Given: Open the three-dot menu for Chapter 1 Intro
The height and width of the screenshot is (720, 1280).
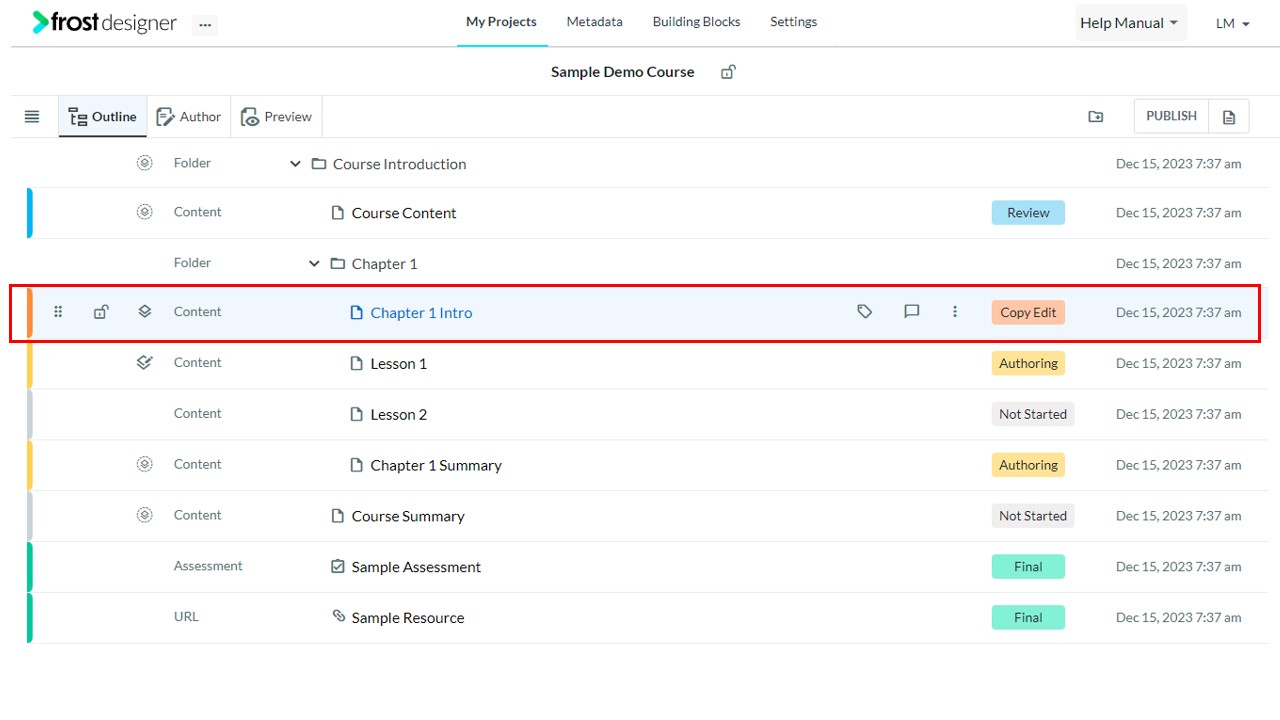Looking at the screenshot, I should click(x=955, y=312).
